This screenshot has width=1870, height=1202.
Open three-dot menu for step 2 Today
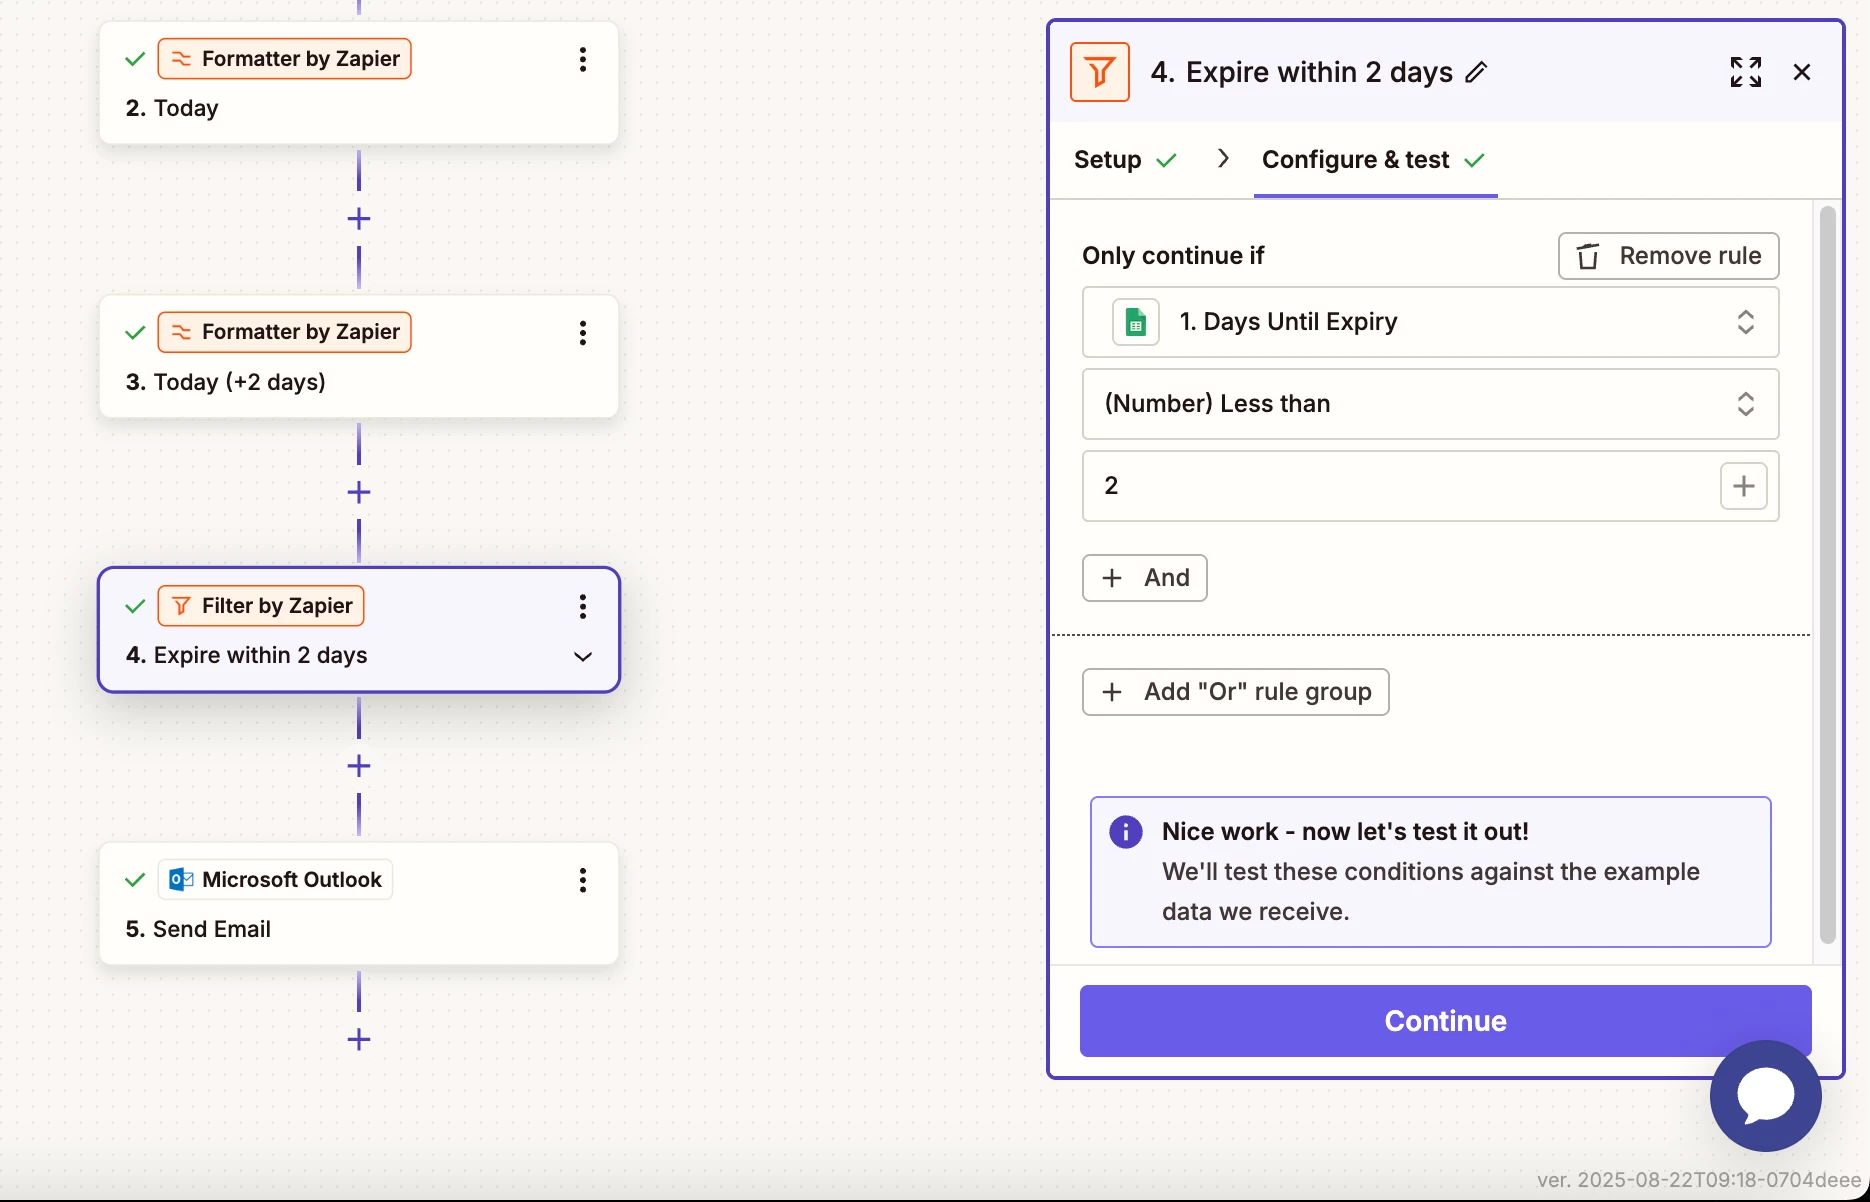point(582,59)
